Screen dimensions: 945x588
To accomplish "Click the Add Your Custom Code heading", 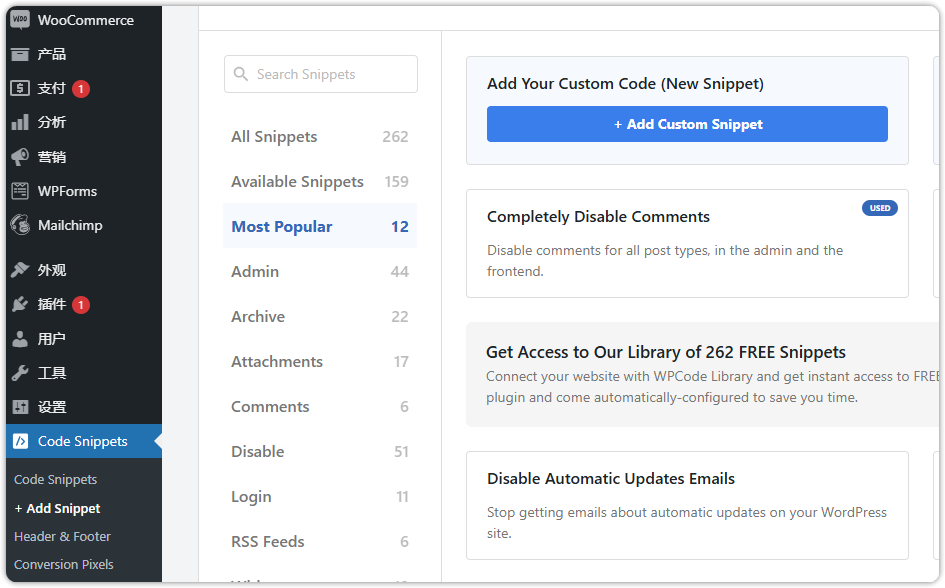I will click(x=625, y=84).
